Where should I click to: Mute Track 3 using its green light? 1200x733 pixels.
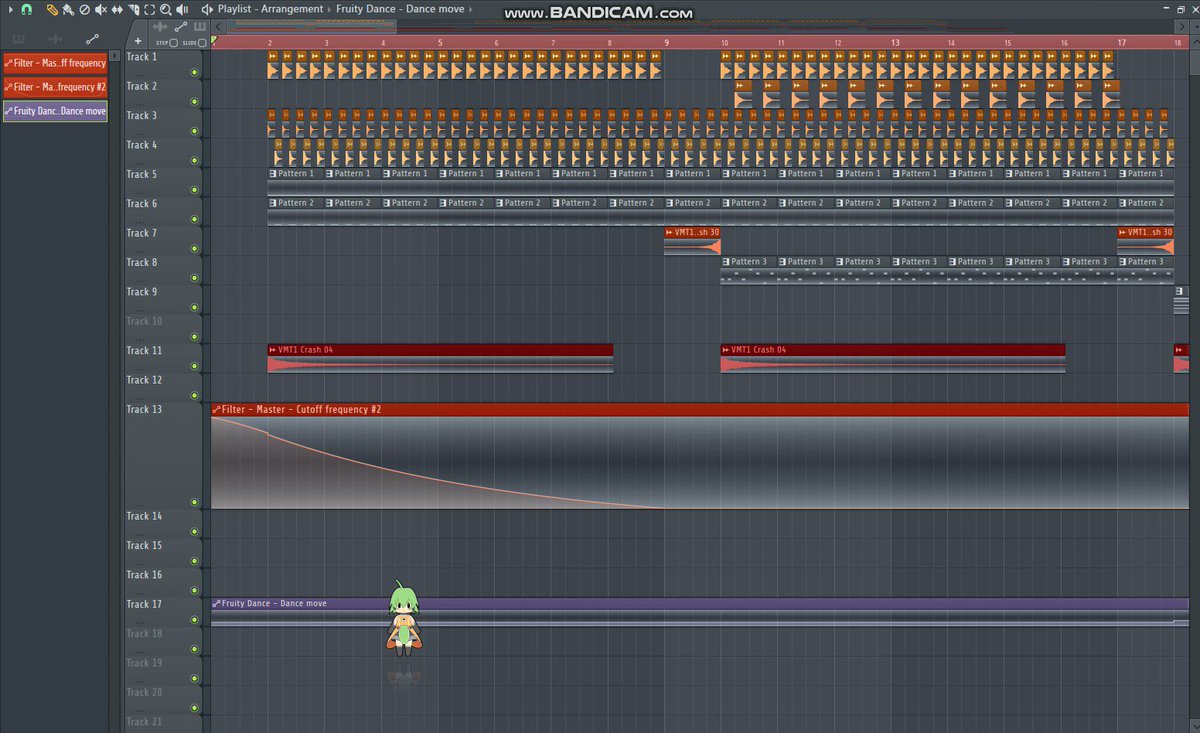coord(195,131)
